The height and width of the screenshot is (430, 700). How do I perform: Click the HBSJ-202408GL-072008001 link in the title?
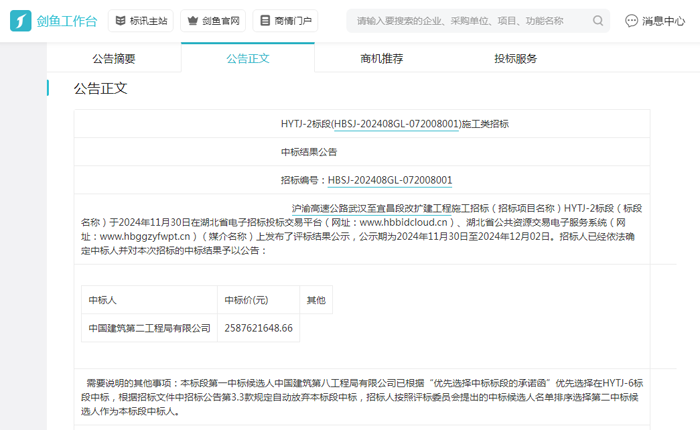(x=396, y=124)
